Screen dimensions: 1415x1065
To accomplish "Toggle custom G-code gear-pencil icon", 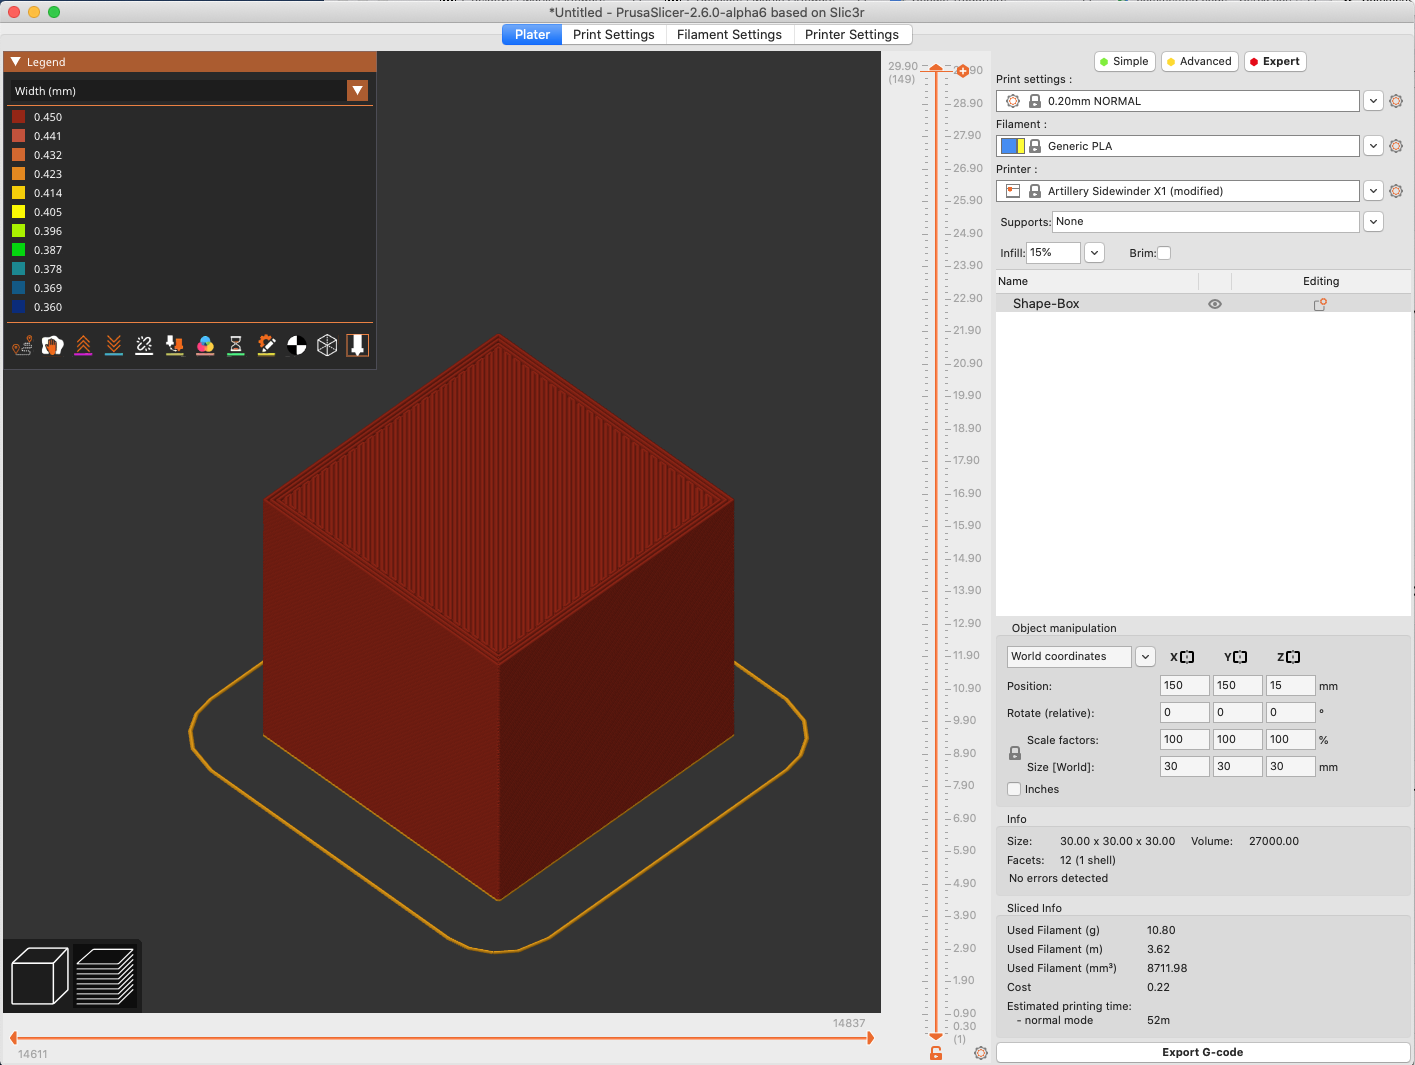I will 266,345.
